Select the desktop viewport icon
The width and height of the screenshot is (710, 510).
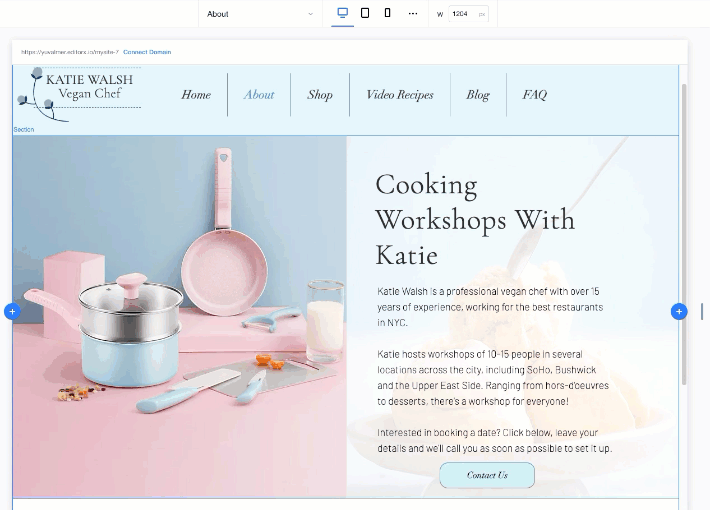click(343, 13)
